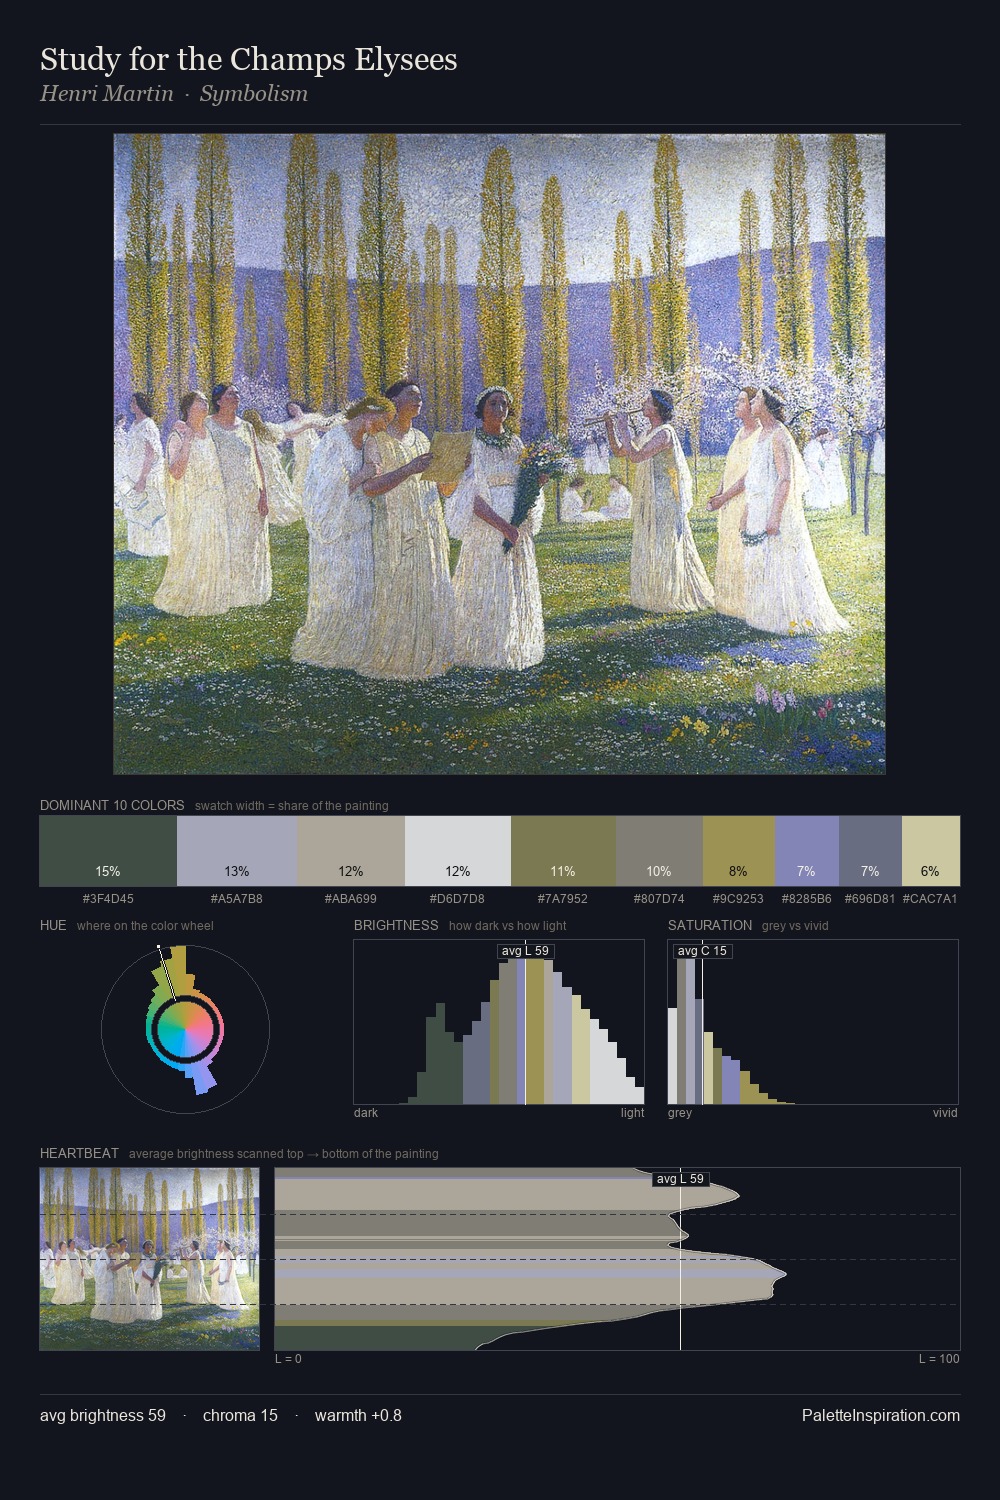This screenshot has width=1000, height=1500.
Task: Click the #7A7952 olive swatch
Action: click(563, 851)
